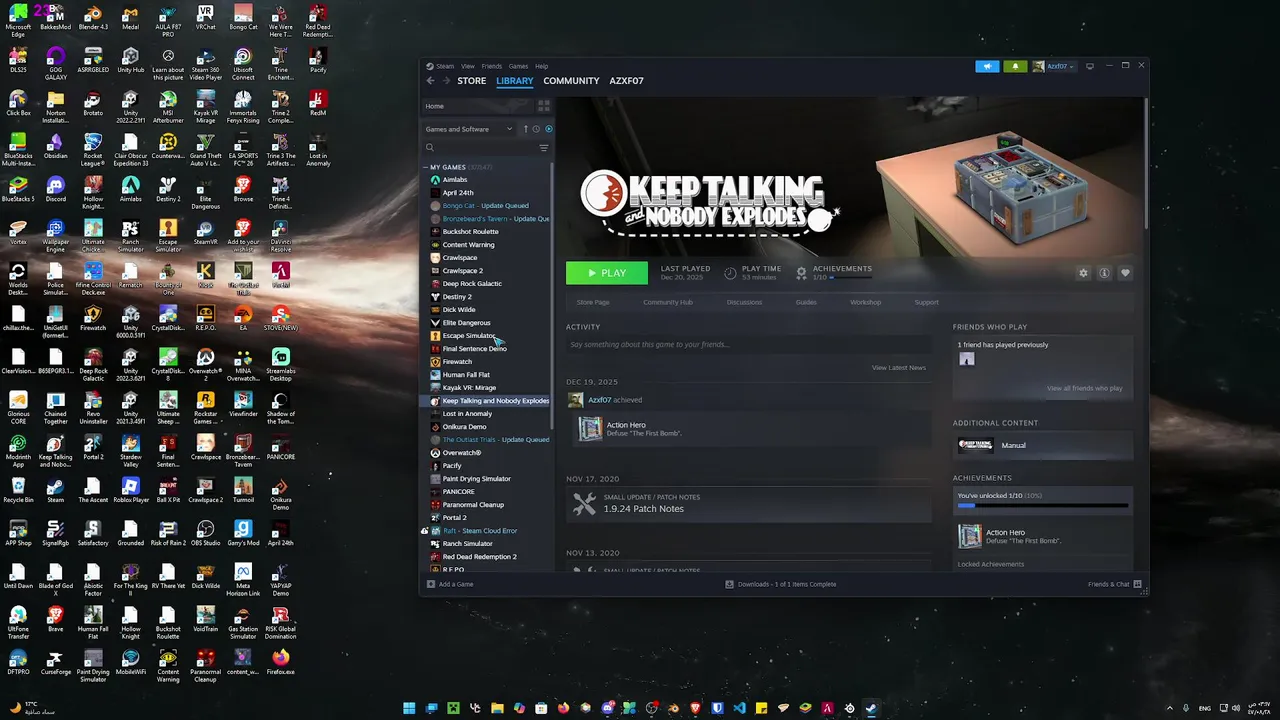Enter Big Picture mode via the monitor icon
1280x720 pixels.
pyautogui.click(x=1090, y=66)
